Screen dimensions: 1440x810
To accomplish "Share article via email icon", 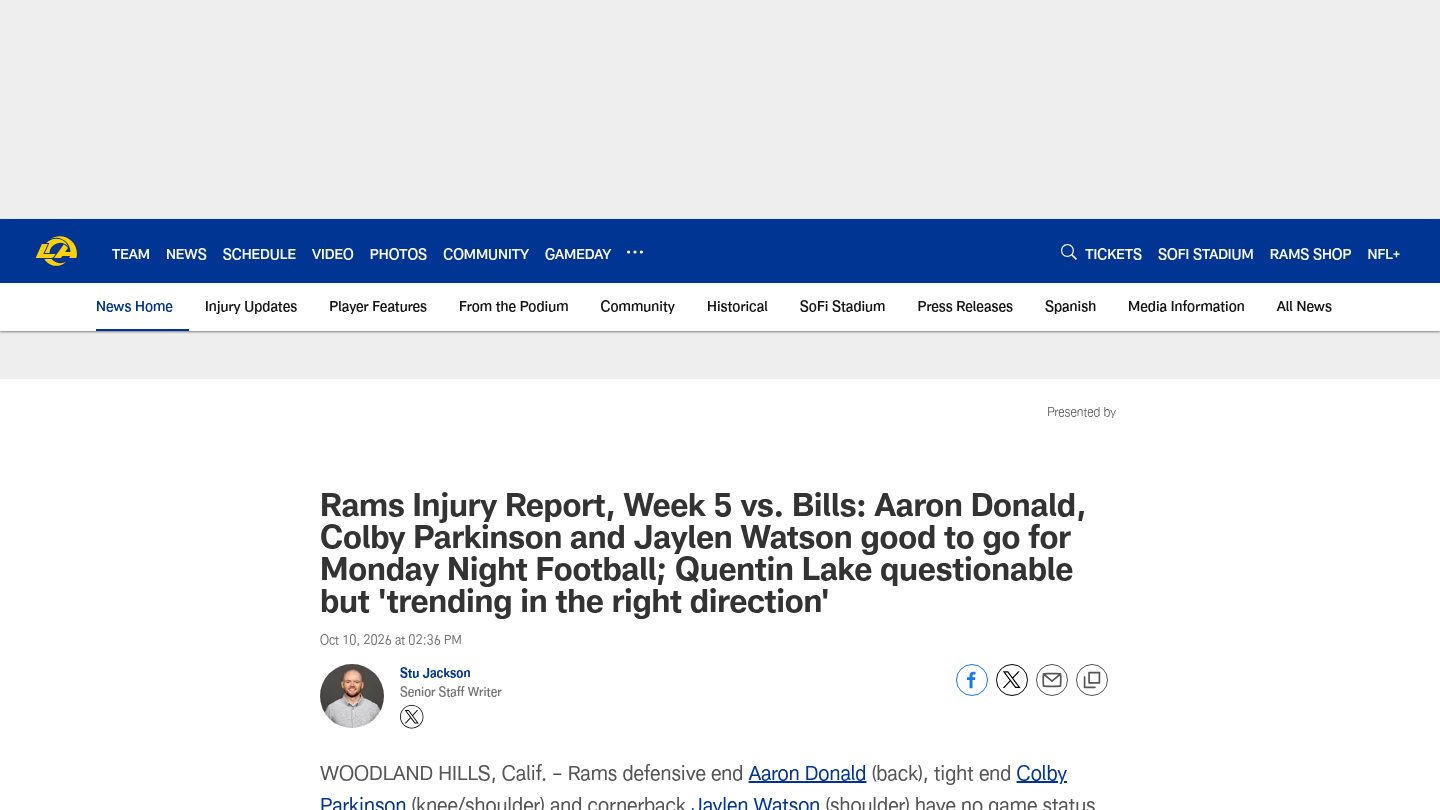I will 1052,680.
